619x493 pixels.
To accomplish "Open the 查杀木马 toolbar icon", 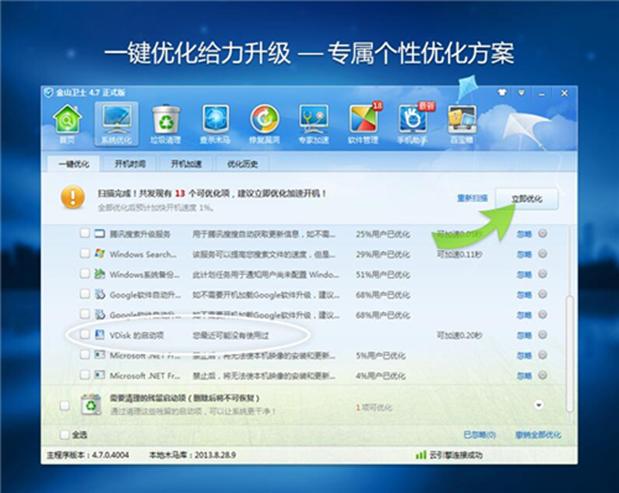I will [x=215, y=124].
